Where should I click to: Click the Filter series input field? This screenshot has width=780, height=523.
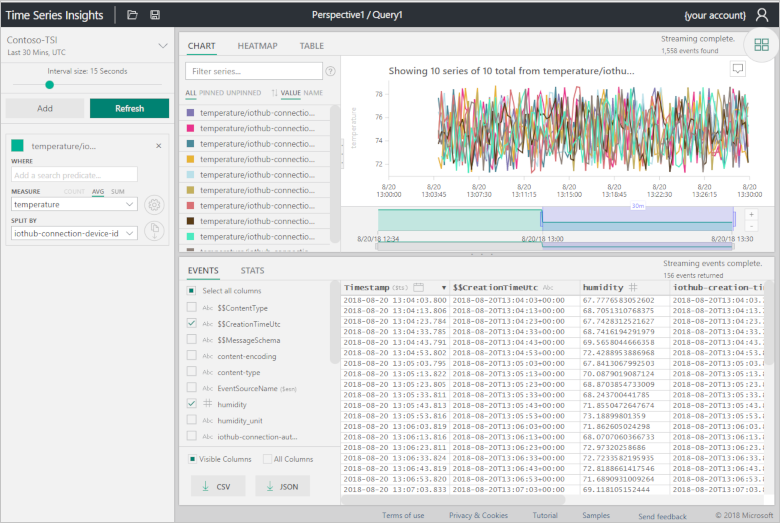[x=254, y=71]
